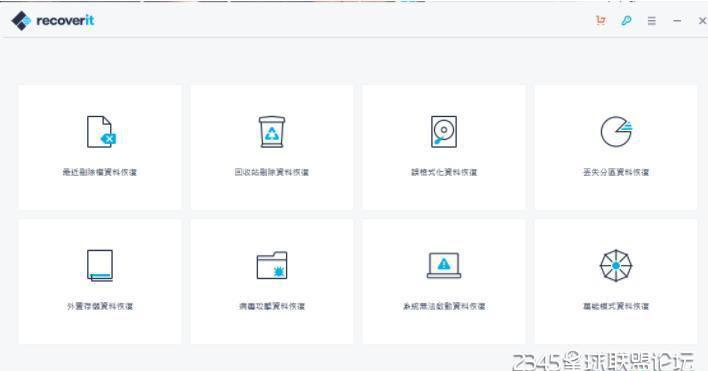Open recently deleted files recovery icon

(x=101, y=132)
